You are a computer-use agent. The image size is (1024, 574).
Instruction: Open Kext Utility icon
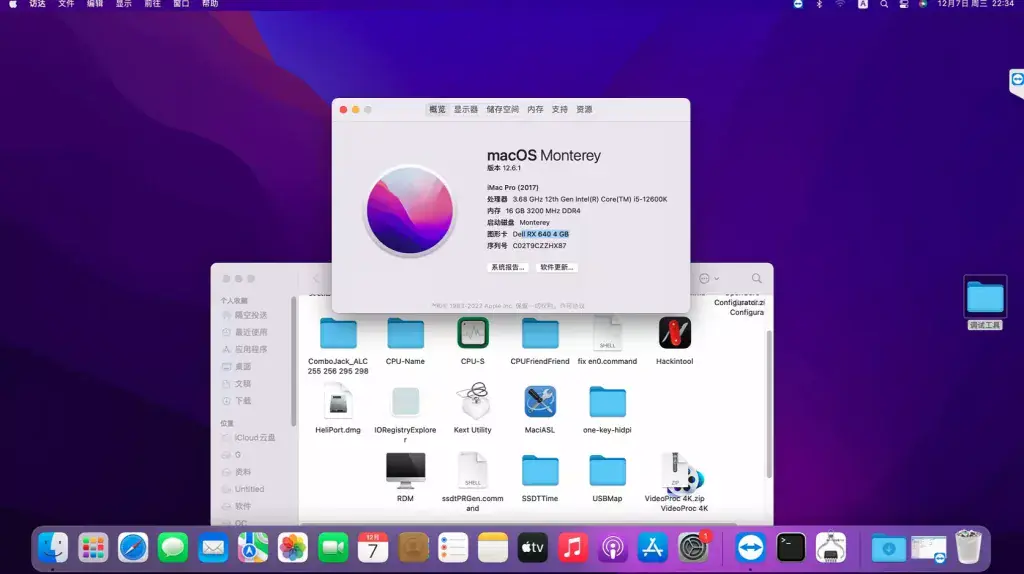coord(473,401)
